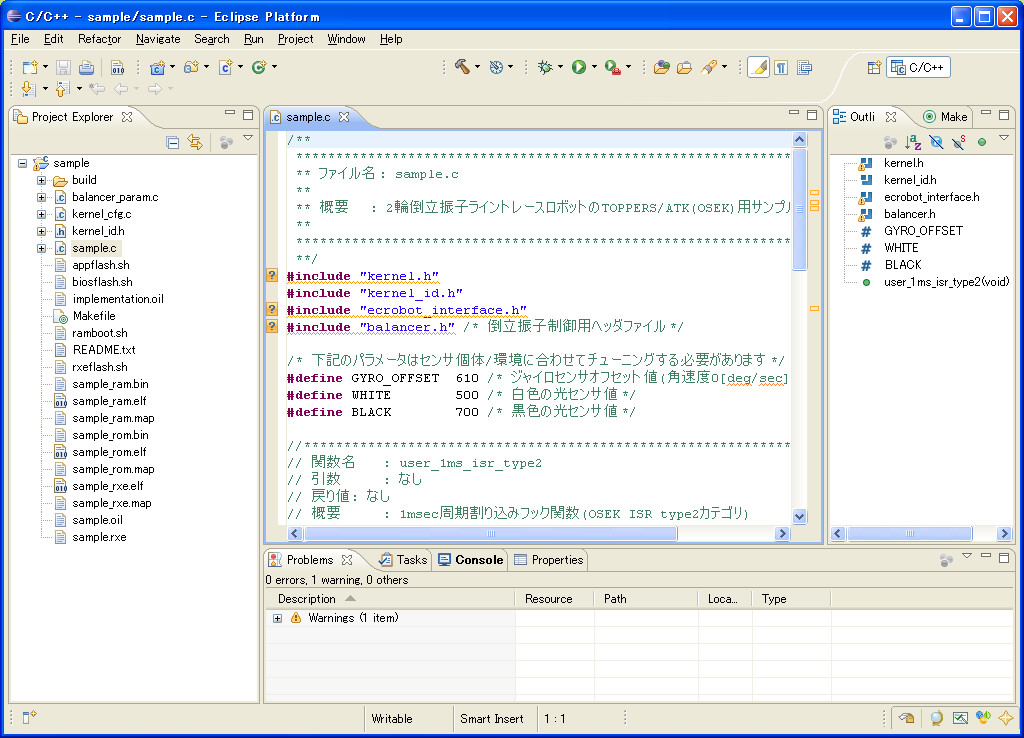Click Collapse All in Project Explorer
Viewport: 1024px width, 738px height.
pyautogui.click(x=172, y=142)
